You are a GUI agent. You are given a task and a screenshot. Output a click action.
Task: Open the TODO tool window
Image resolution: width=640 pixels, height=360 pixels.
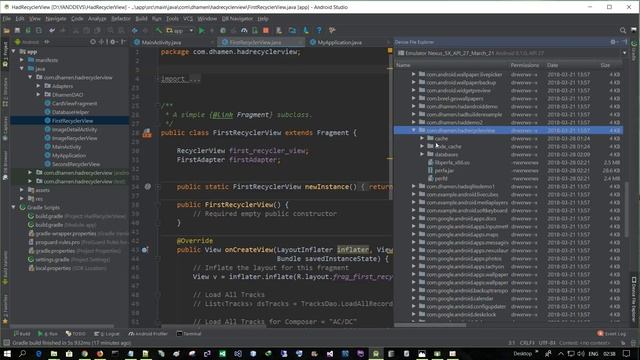pos(76,333)
